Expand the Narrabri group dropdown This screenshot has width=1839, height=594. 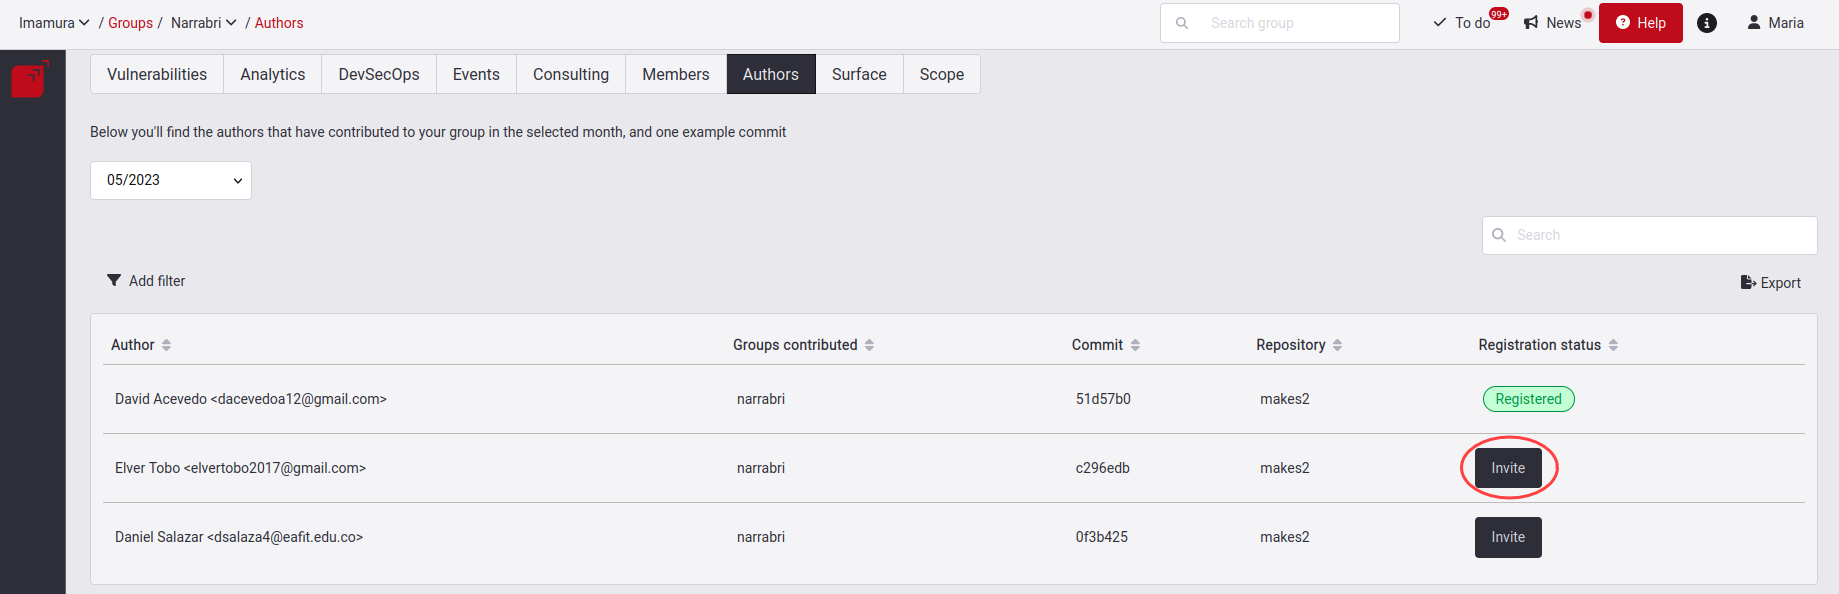(x=204, y=23)
